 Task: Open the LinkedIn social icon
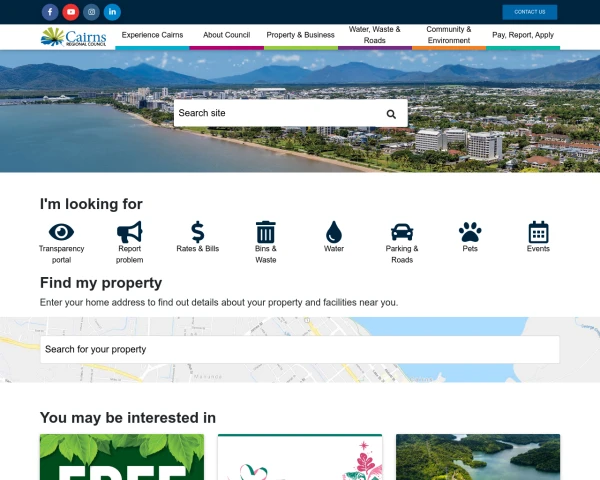pos(112,12)
